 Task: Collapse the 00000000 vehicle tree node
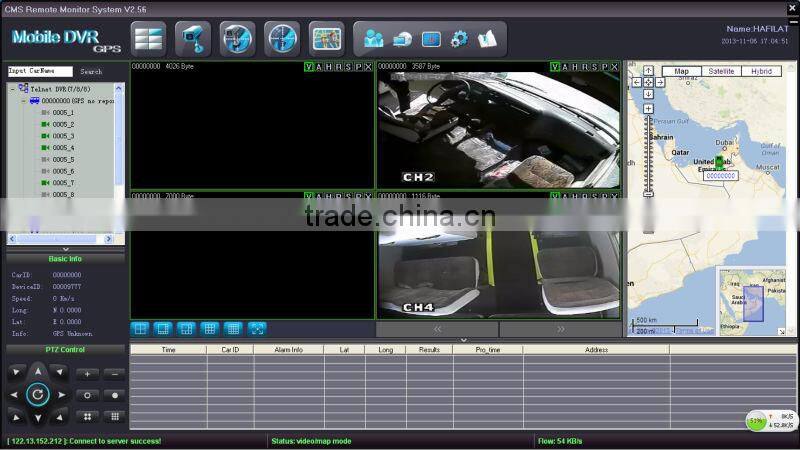[24, 101]
